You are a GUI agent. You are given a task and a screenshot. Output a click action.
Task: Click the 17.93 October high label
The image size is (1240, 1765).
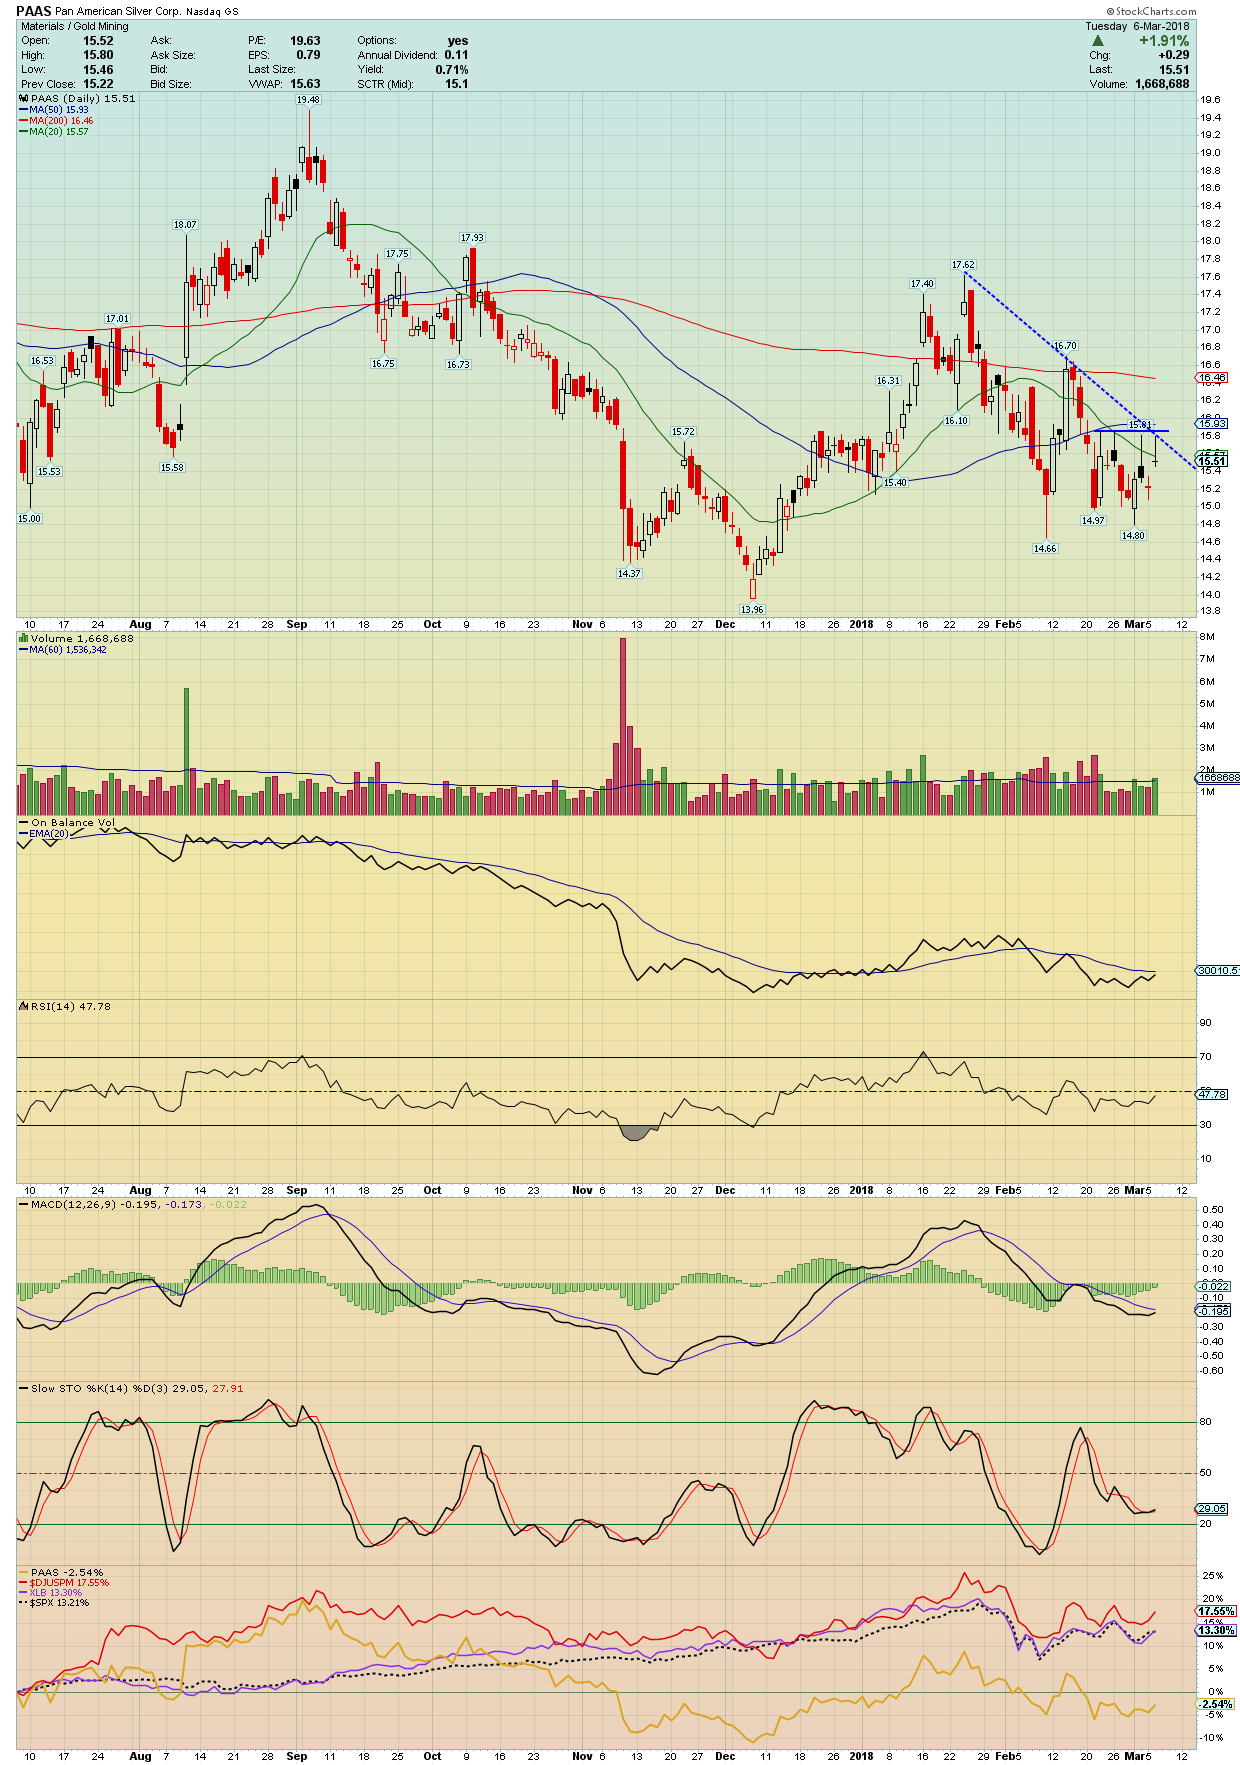[472, 238]
